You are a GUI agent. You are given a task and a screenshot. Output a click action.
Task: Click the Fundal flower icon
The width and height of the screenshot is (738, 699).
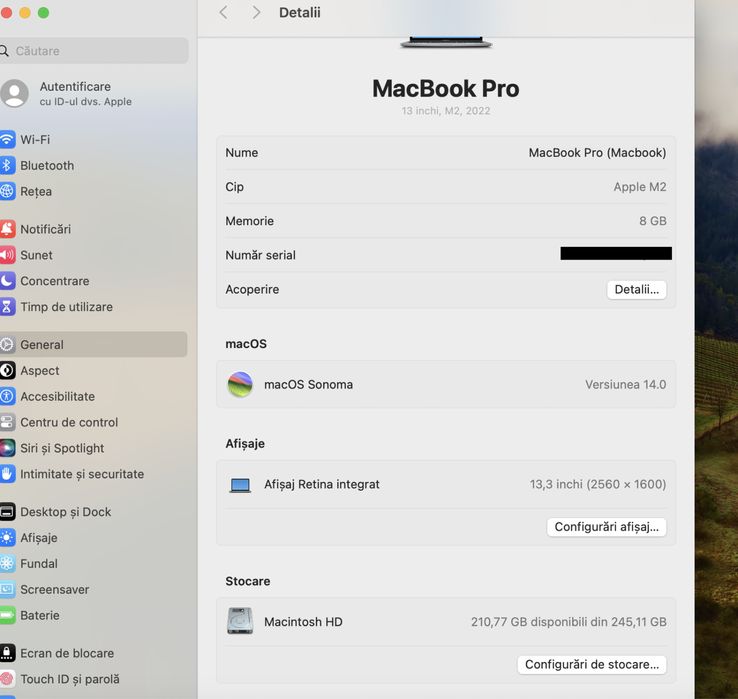click(x=7, y=563)
